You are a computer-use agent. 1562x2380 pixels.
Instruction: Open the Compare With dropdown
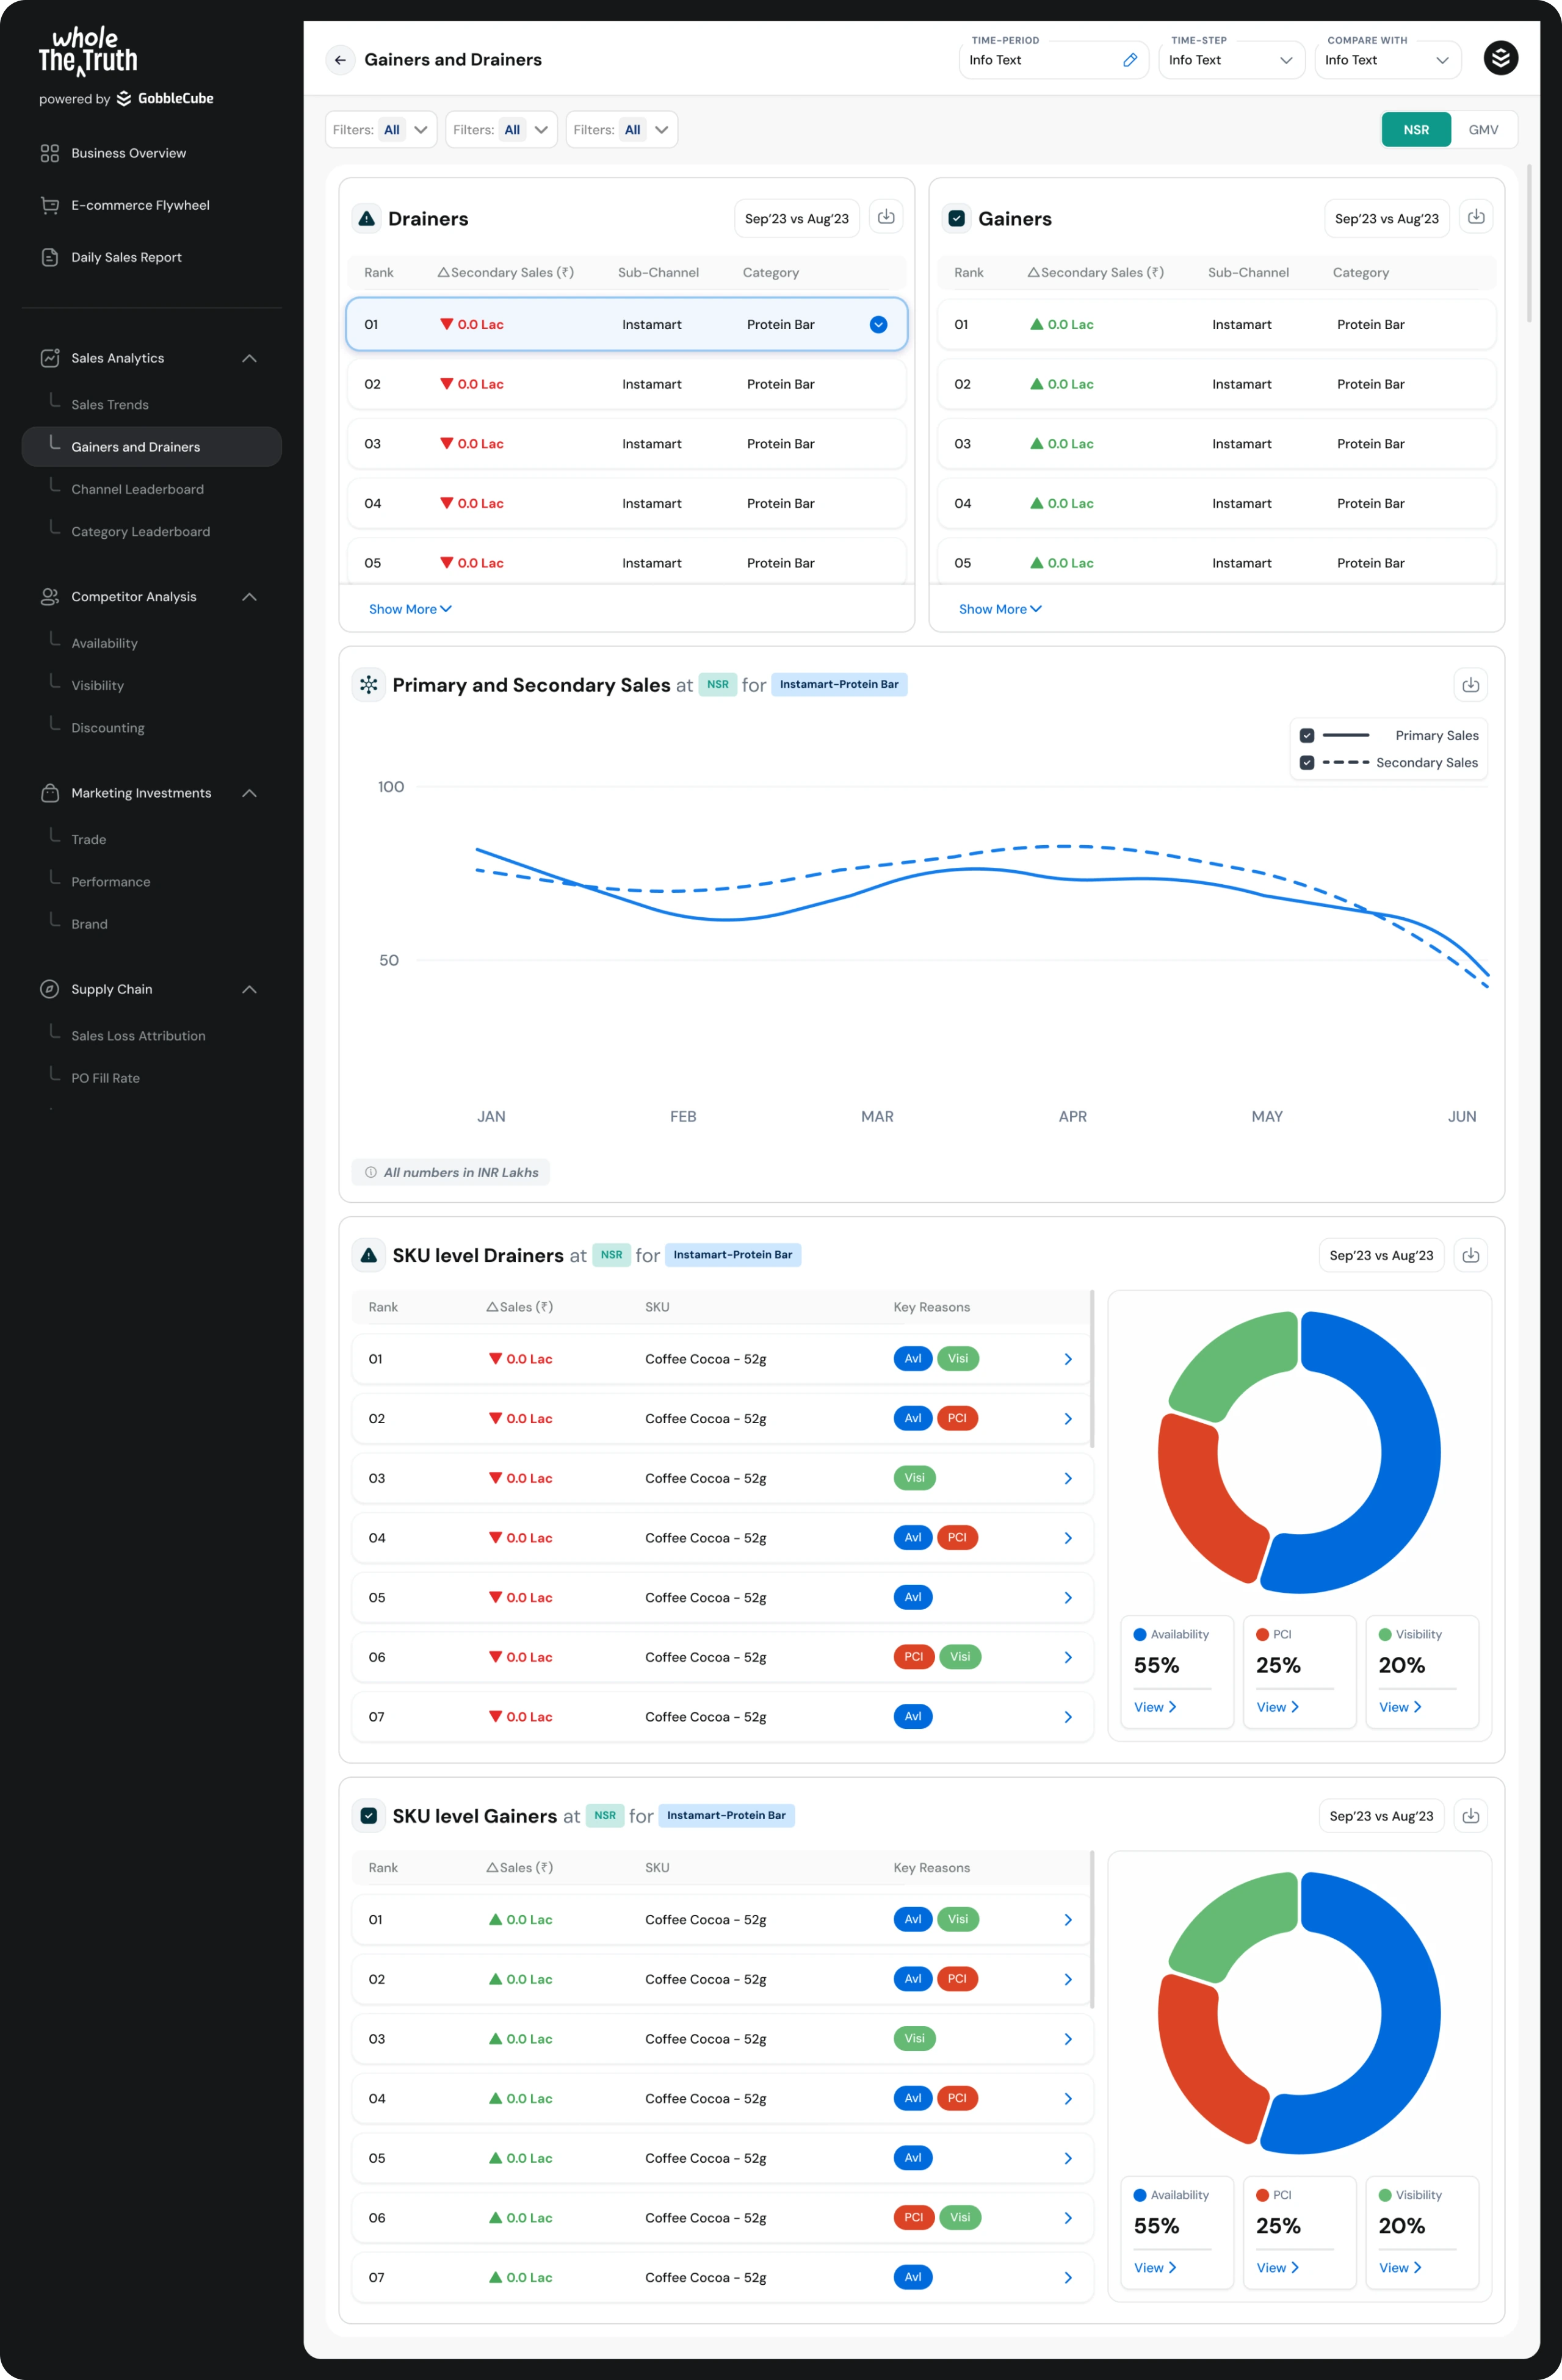[x=1387, y=60]
